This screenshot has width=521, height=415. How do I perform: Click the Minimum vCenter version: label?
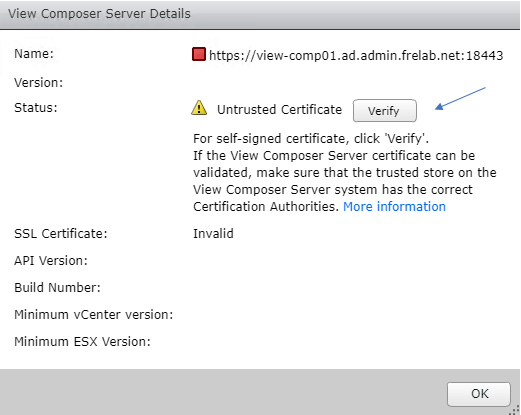pyautogui.click(x=94, y=315)
